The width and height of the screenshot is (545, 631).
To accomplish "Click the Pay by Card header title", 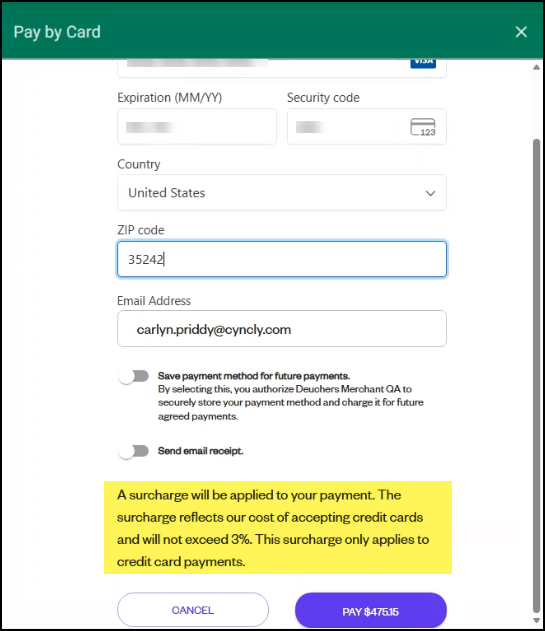I will (x=57, y=32).
